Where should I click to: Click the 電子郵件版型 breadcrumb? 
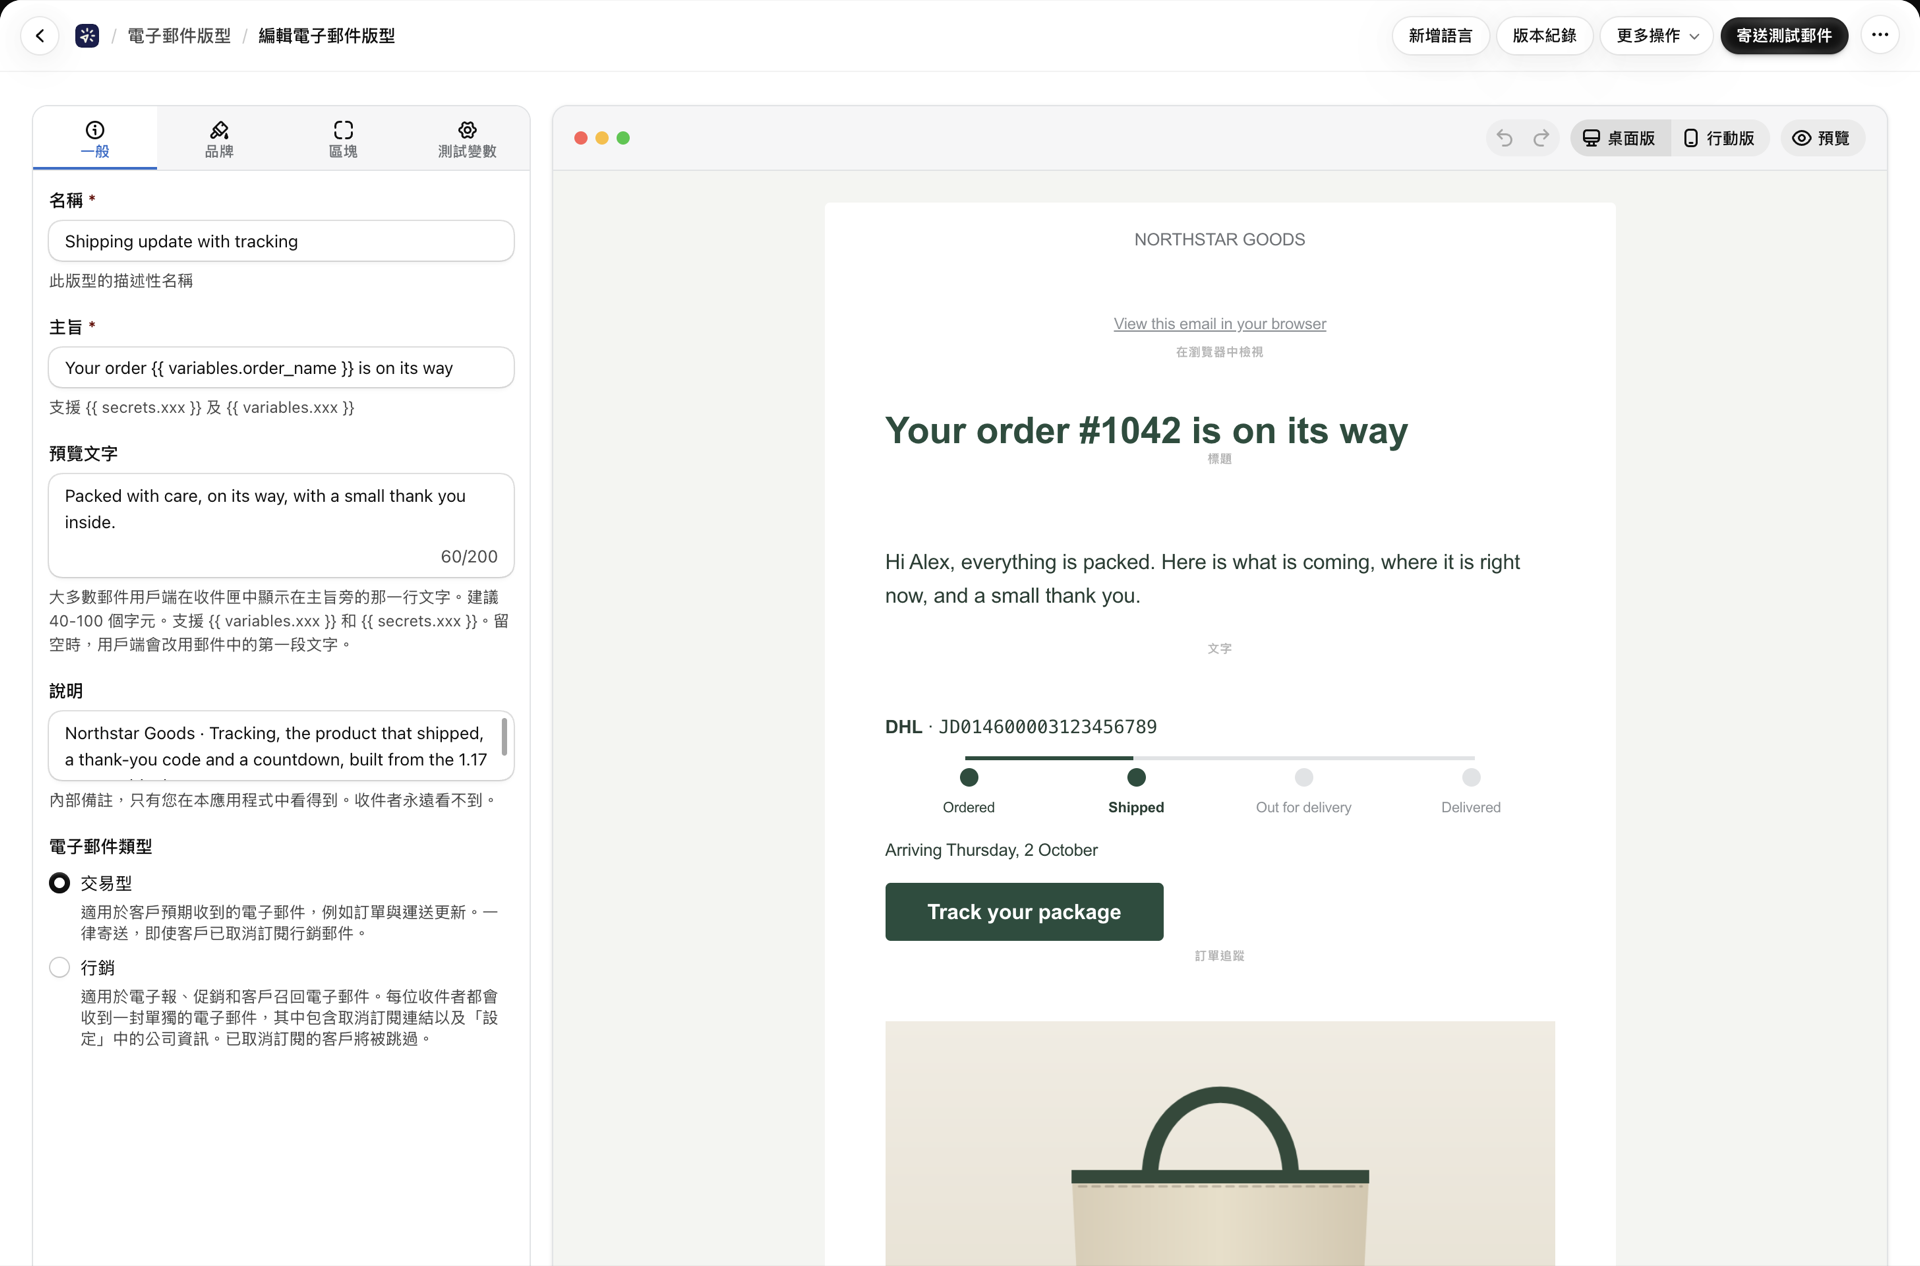(x=179, y=36)
